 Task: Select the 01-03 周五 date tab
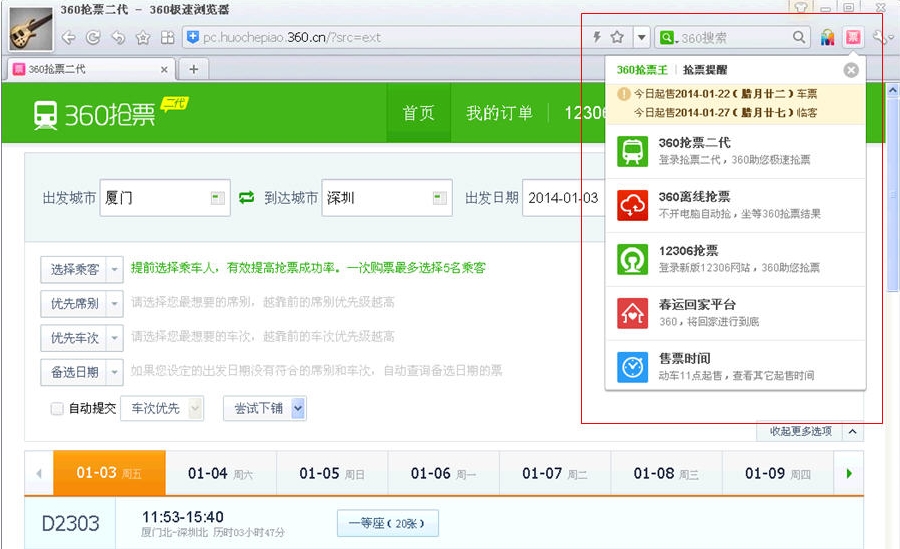click(109, 473)
